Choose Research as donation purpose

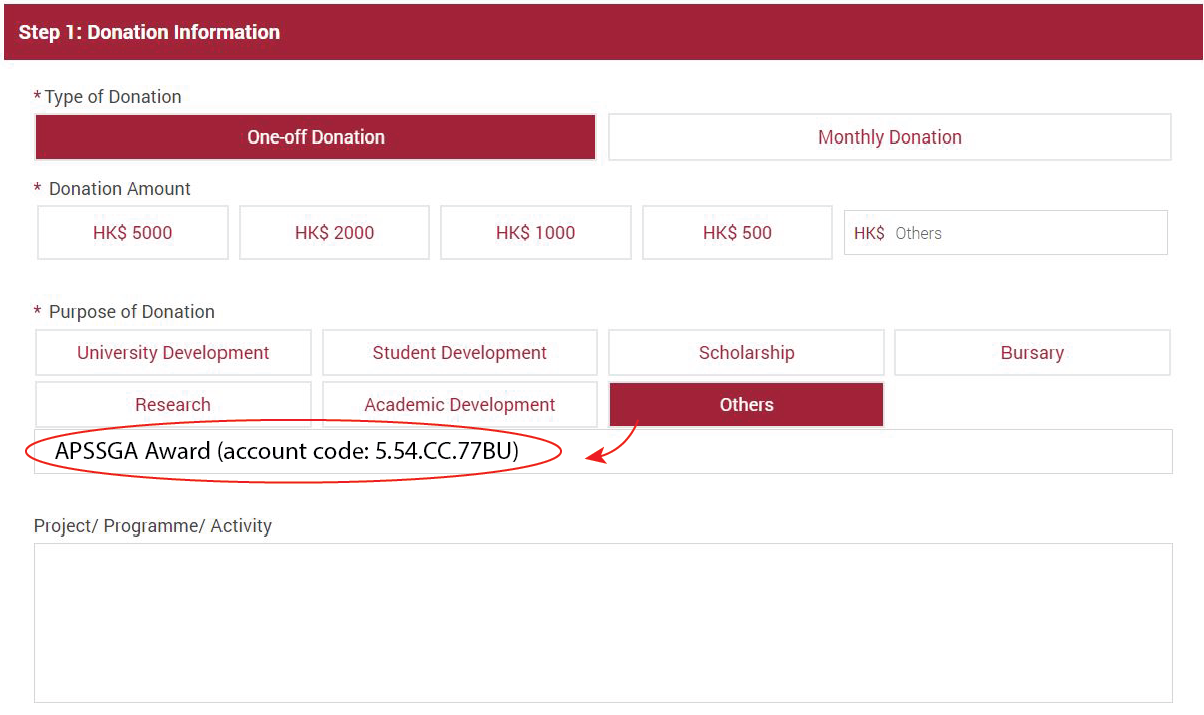[172, 404]
